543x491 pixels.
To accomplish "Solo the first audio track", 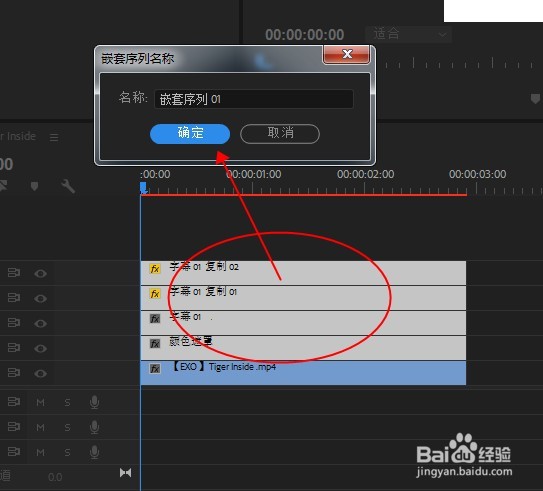I will point(68,402).
